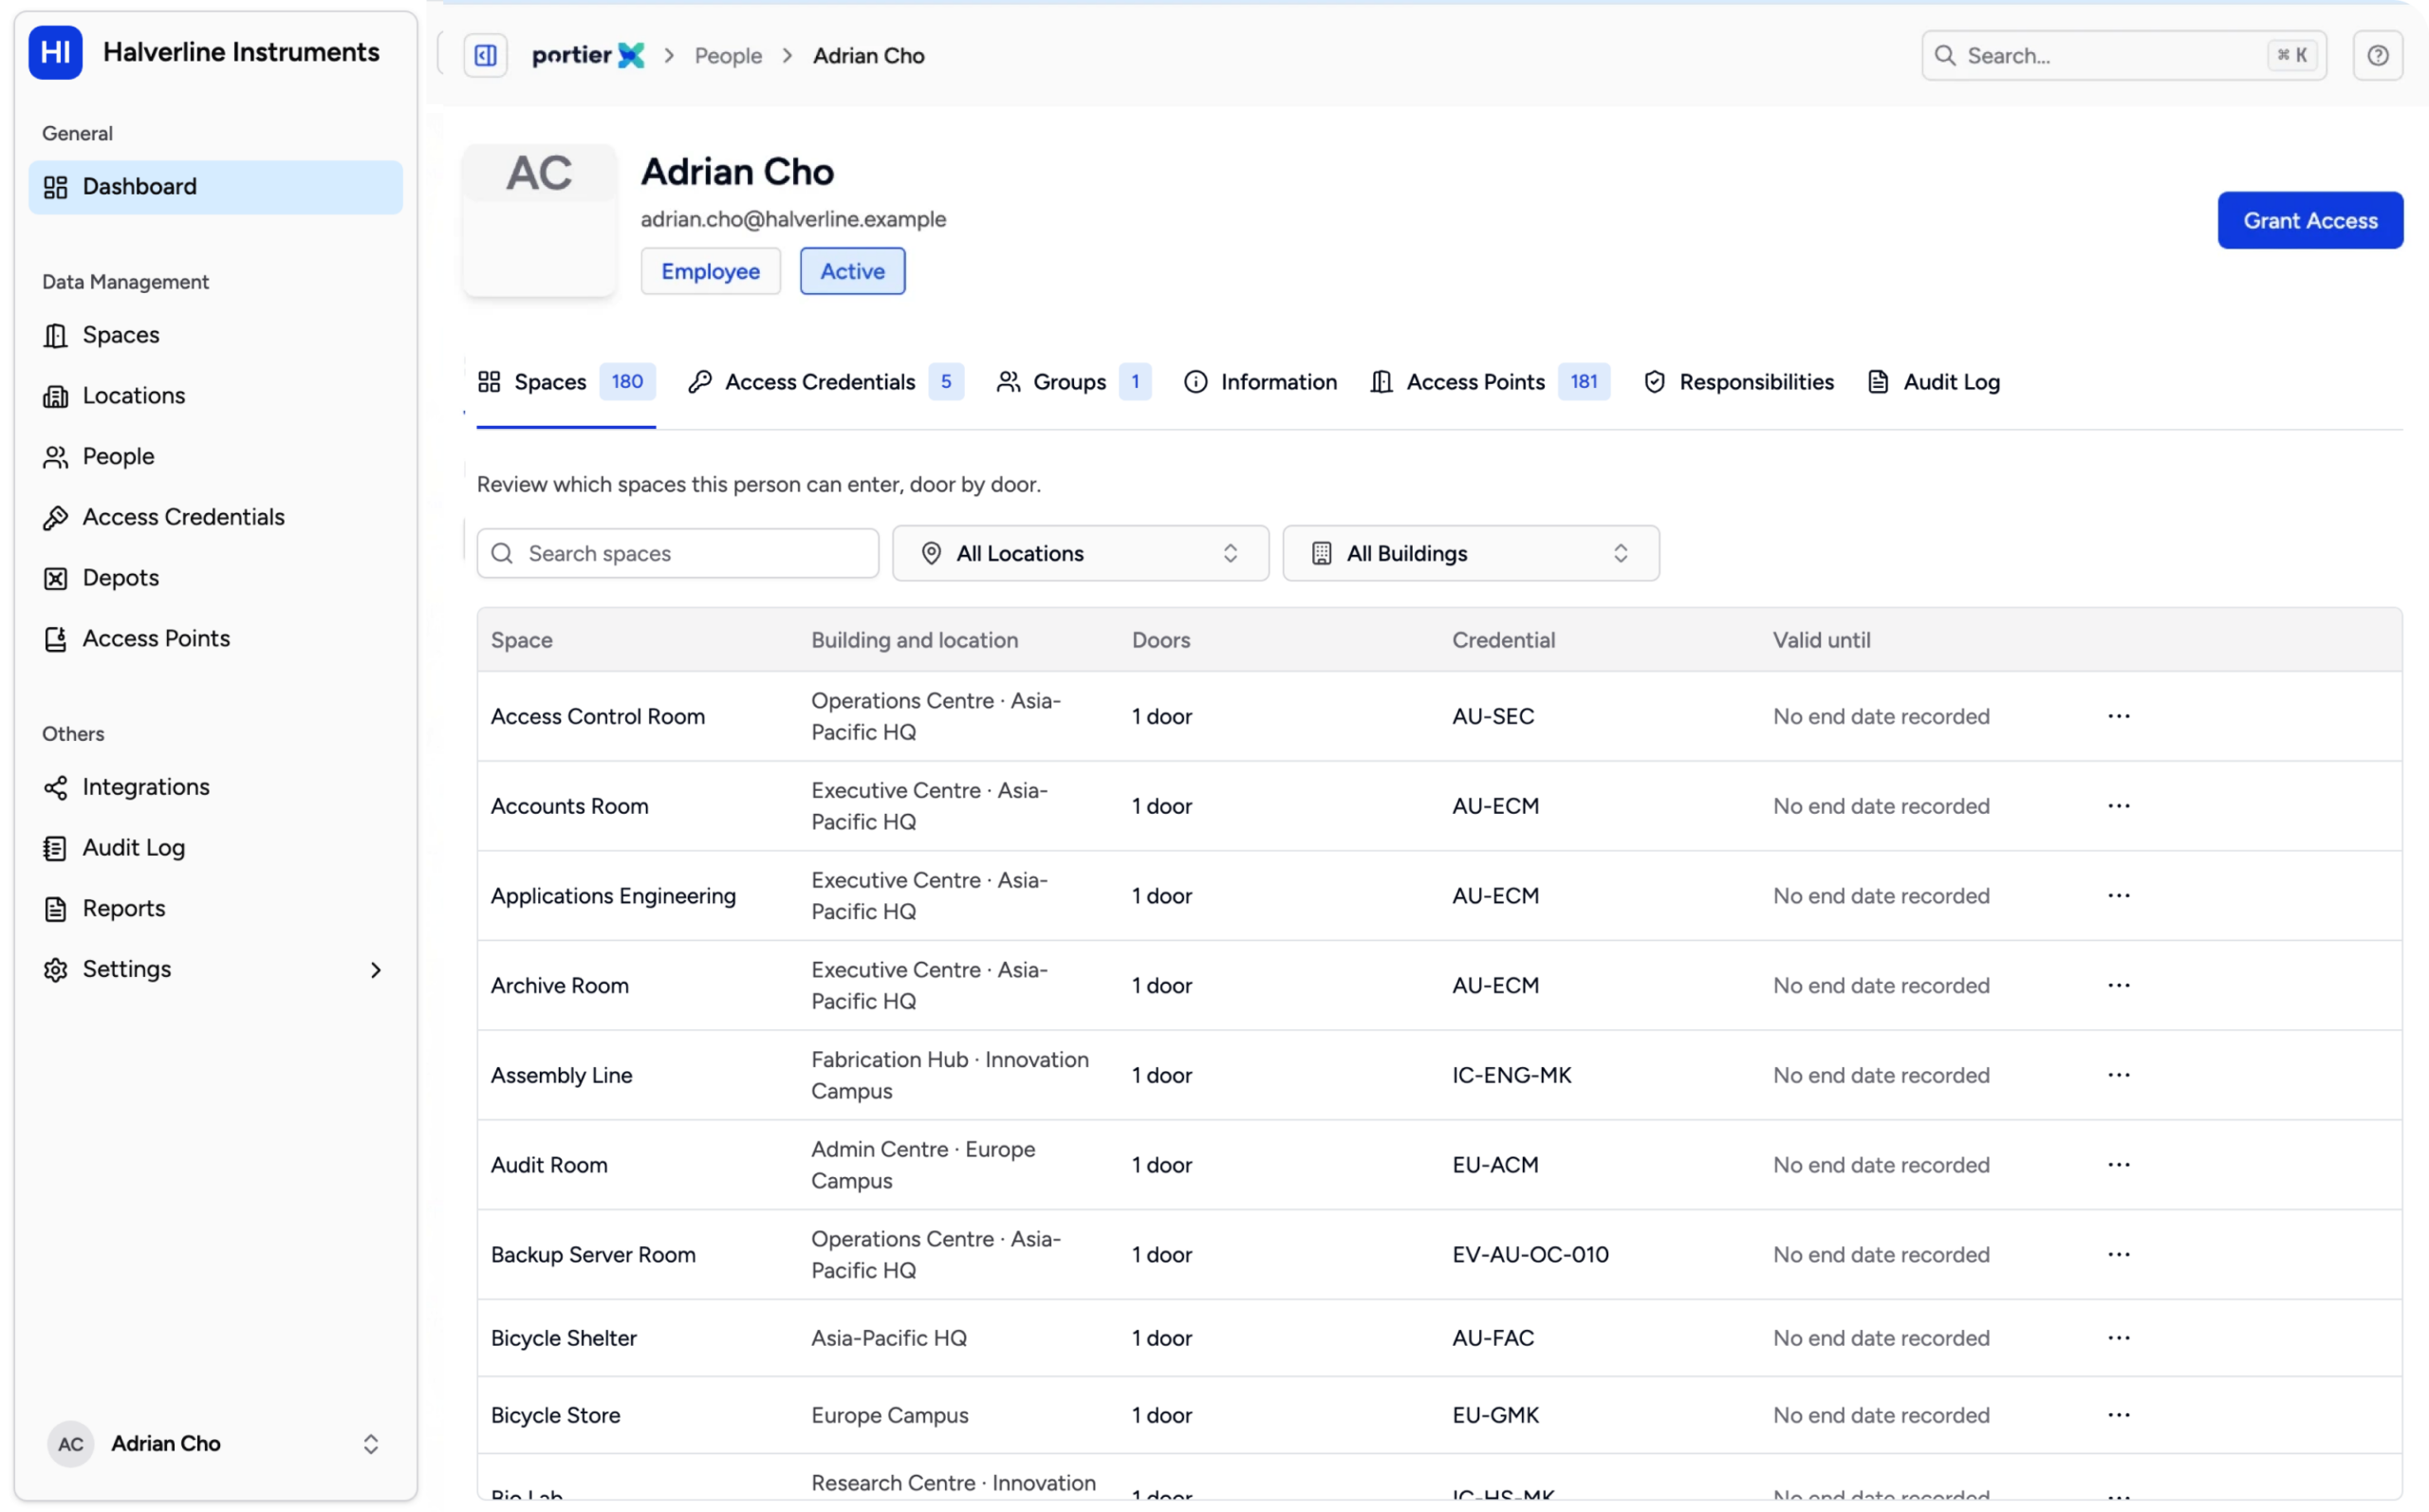2429x1512 pixels.
Task: Open row menu for Archive Room
Action: point(2118,985)
